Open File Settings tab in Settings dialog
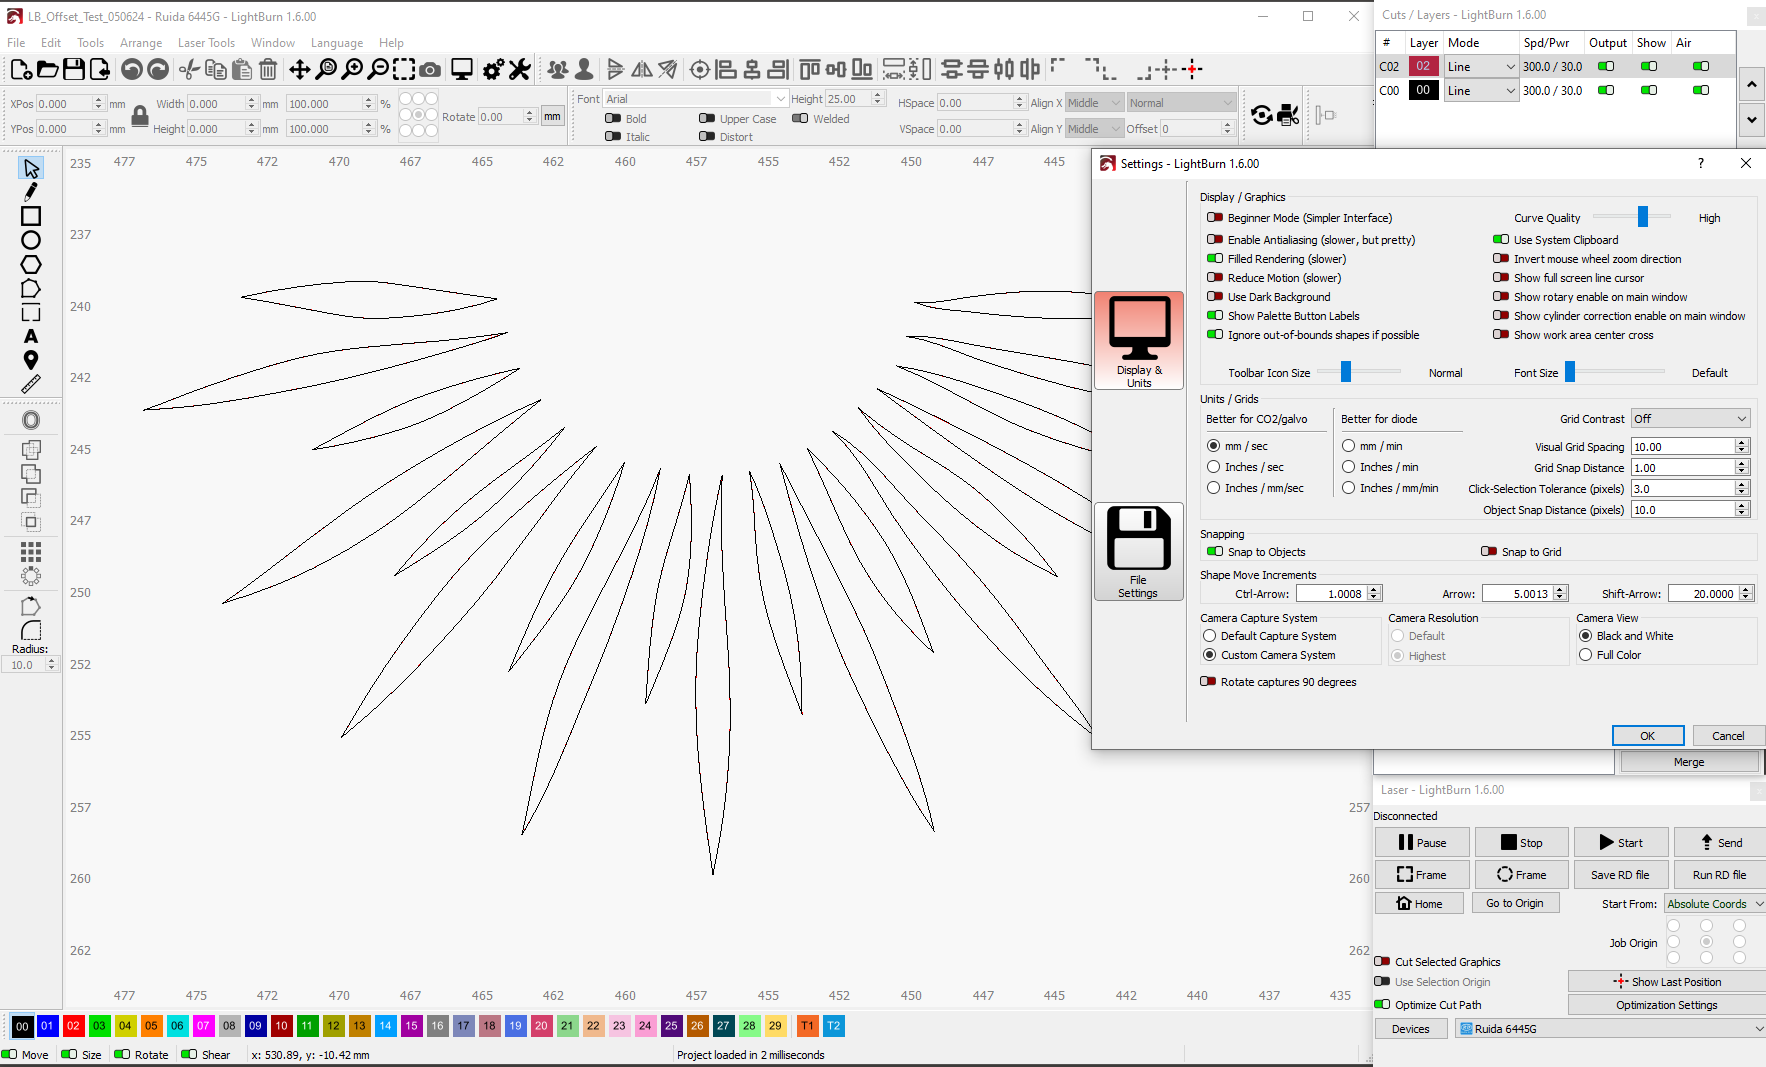The image size is (1766, 1067). tap(1139, 551)
